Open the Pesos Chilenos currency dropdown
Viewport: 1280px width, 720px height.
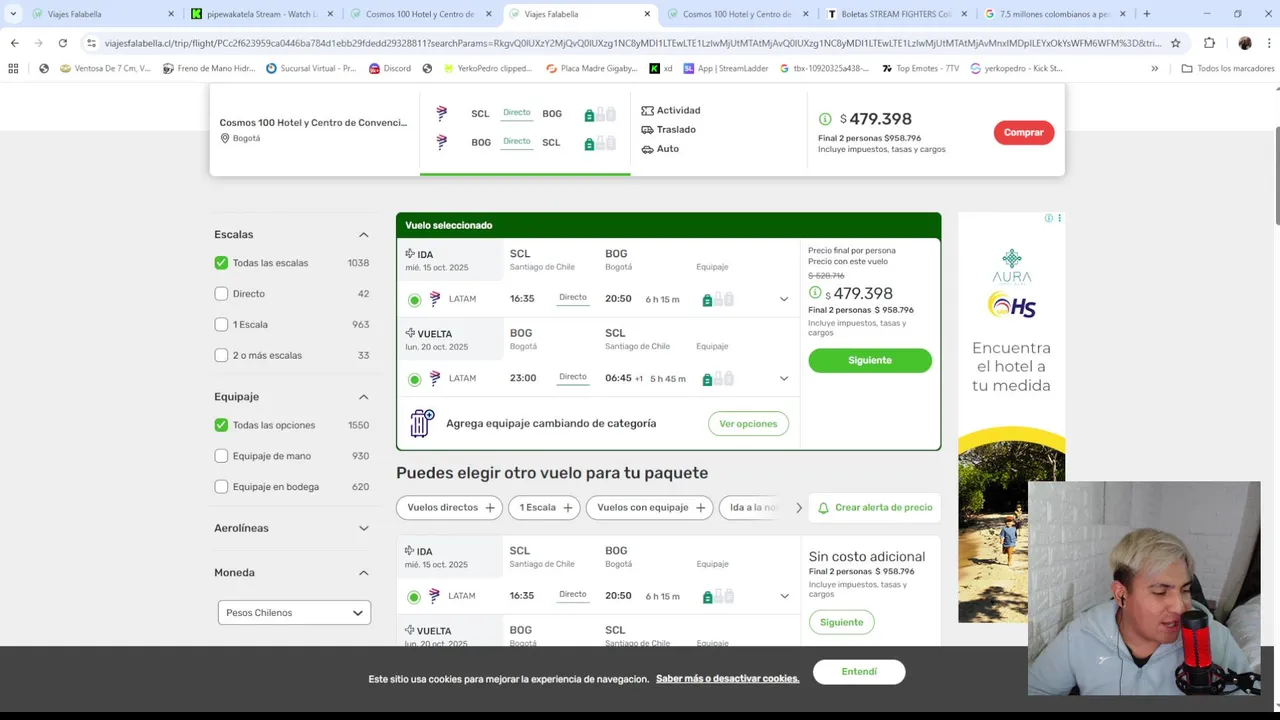click(x=294, y=612)
